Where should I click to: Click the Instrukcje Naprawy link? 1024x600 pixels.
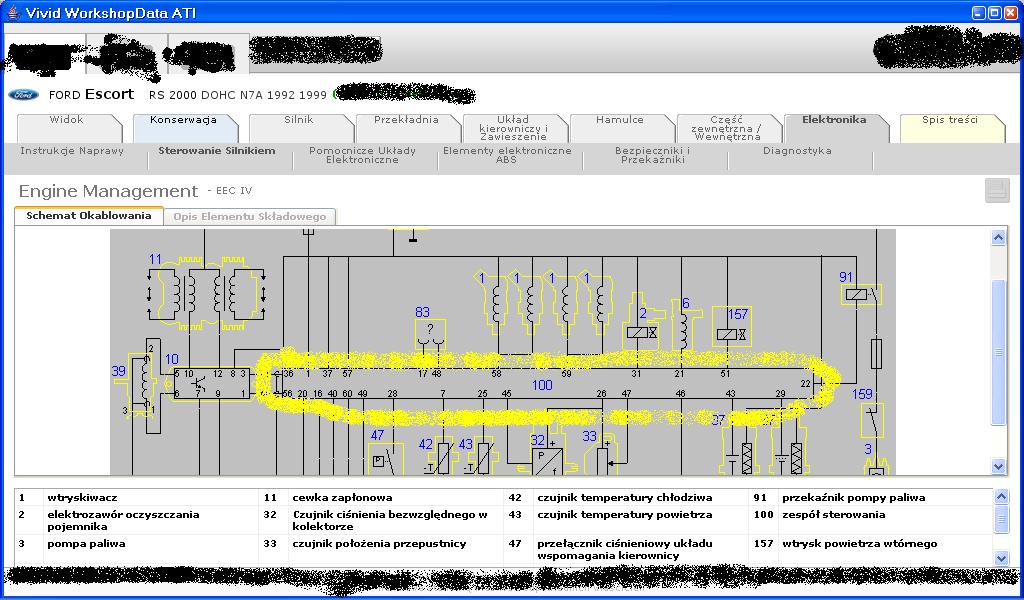coord(72,151)
